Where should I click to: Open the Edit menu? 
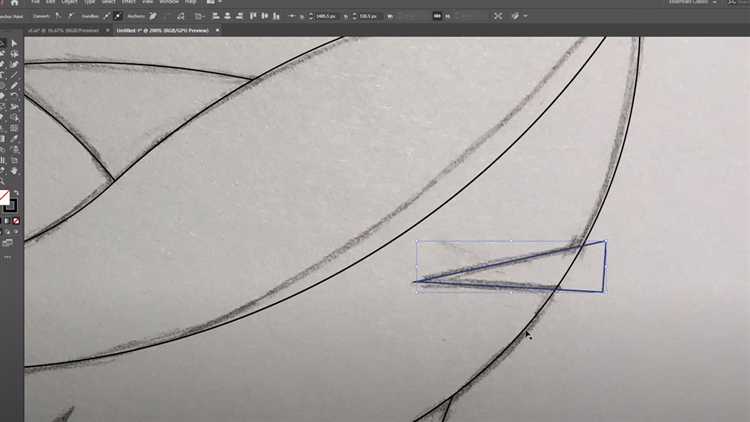(50, 2)
